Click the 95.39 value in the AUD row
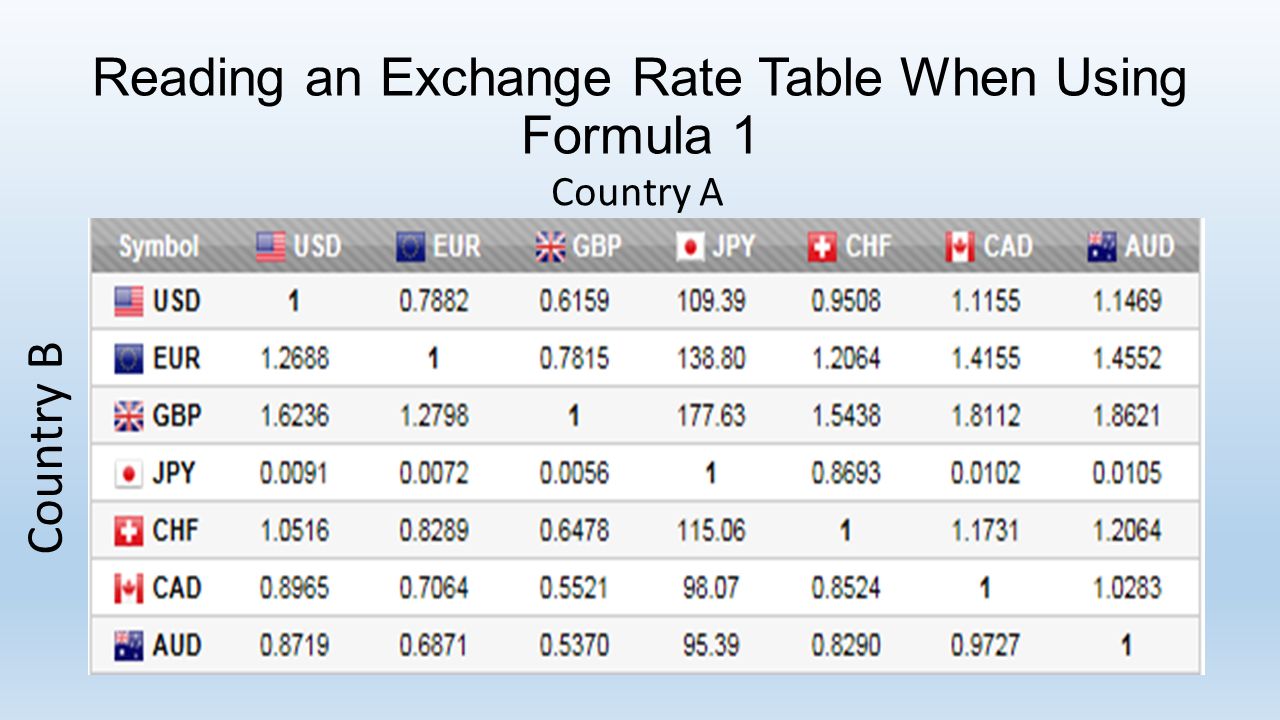 click(711, 646)
